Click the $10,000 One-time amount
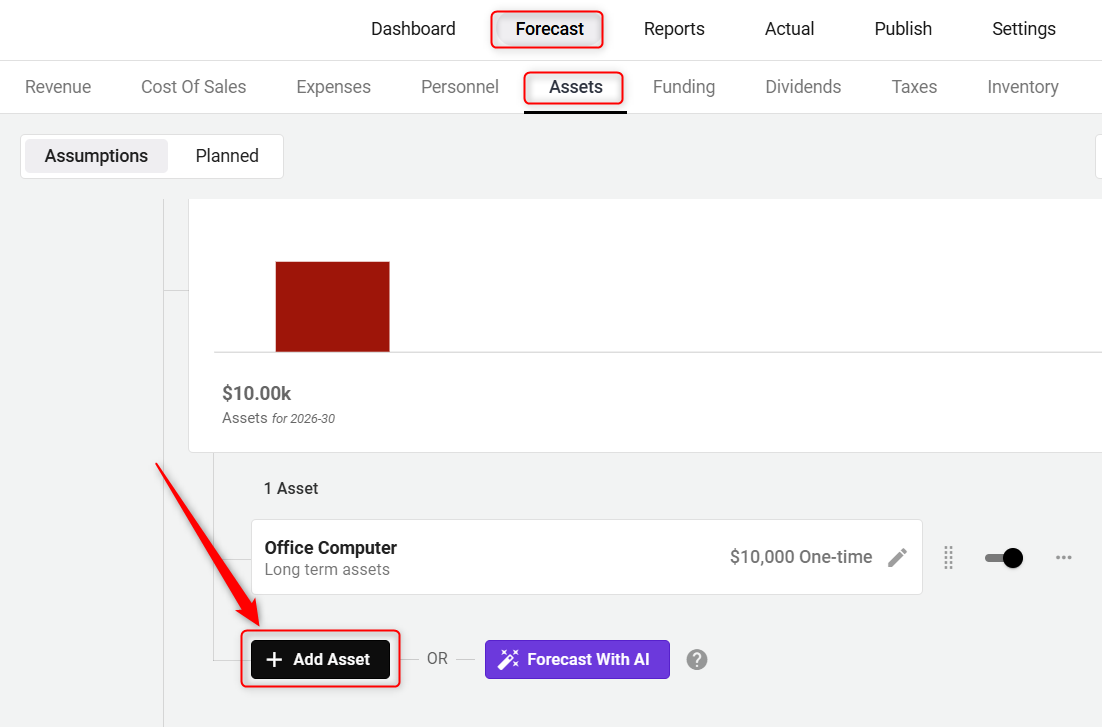 (800, 557)
